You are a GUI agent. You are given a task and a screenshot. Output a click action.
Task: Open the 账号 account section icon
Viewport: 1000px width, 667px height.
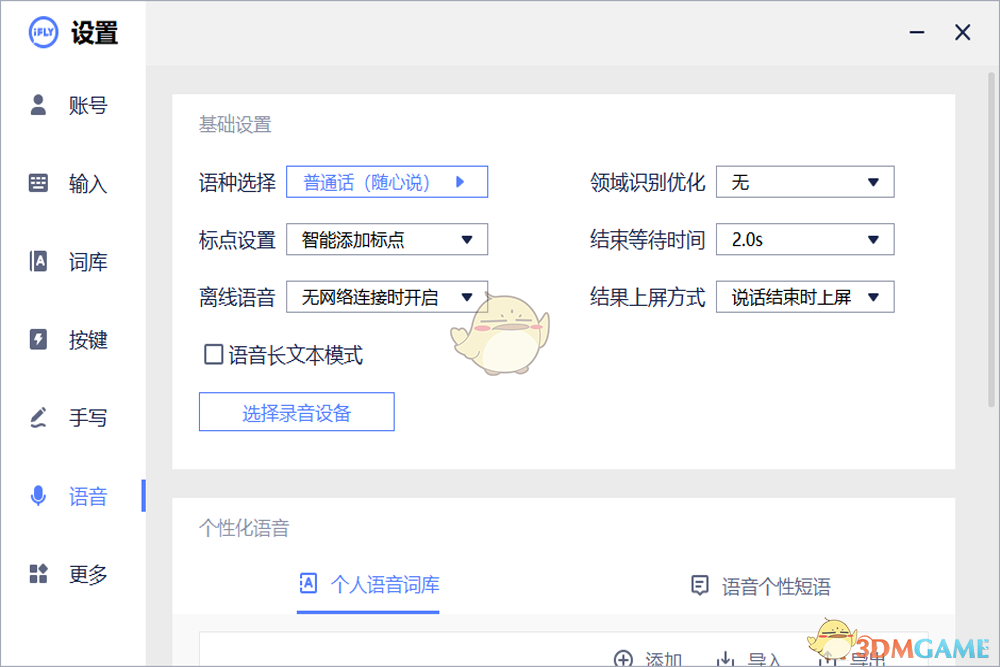pyautogui.click(x=39, y=105)
